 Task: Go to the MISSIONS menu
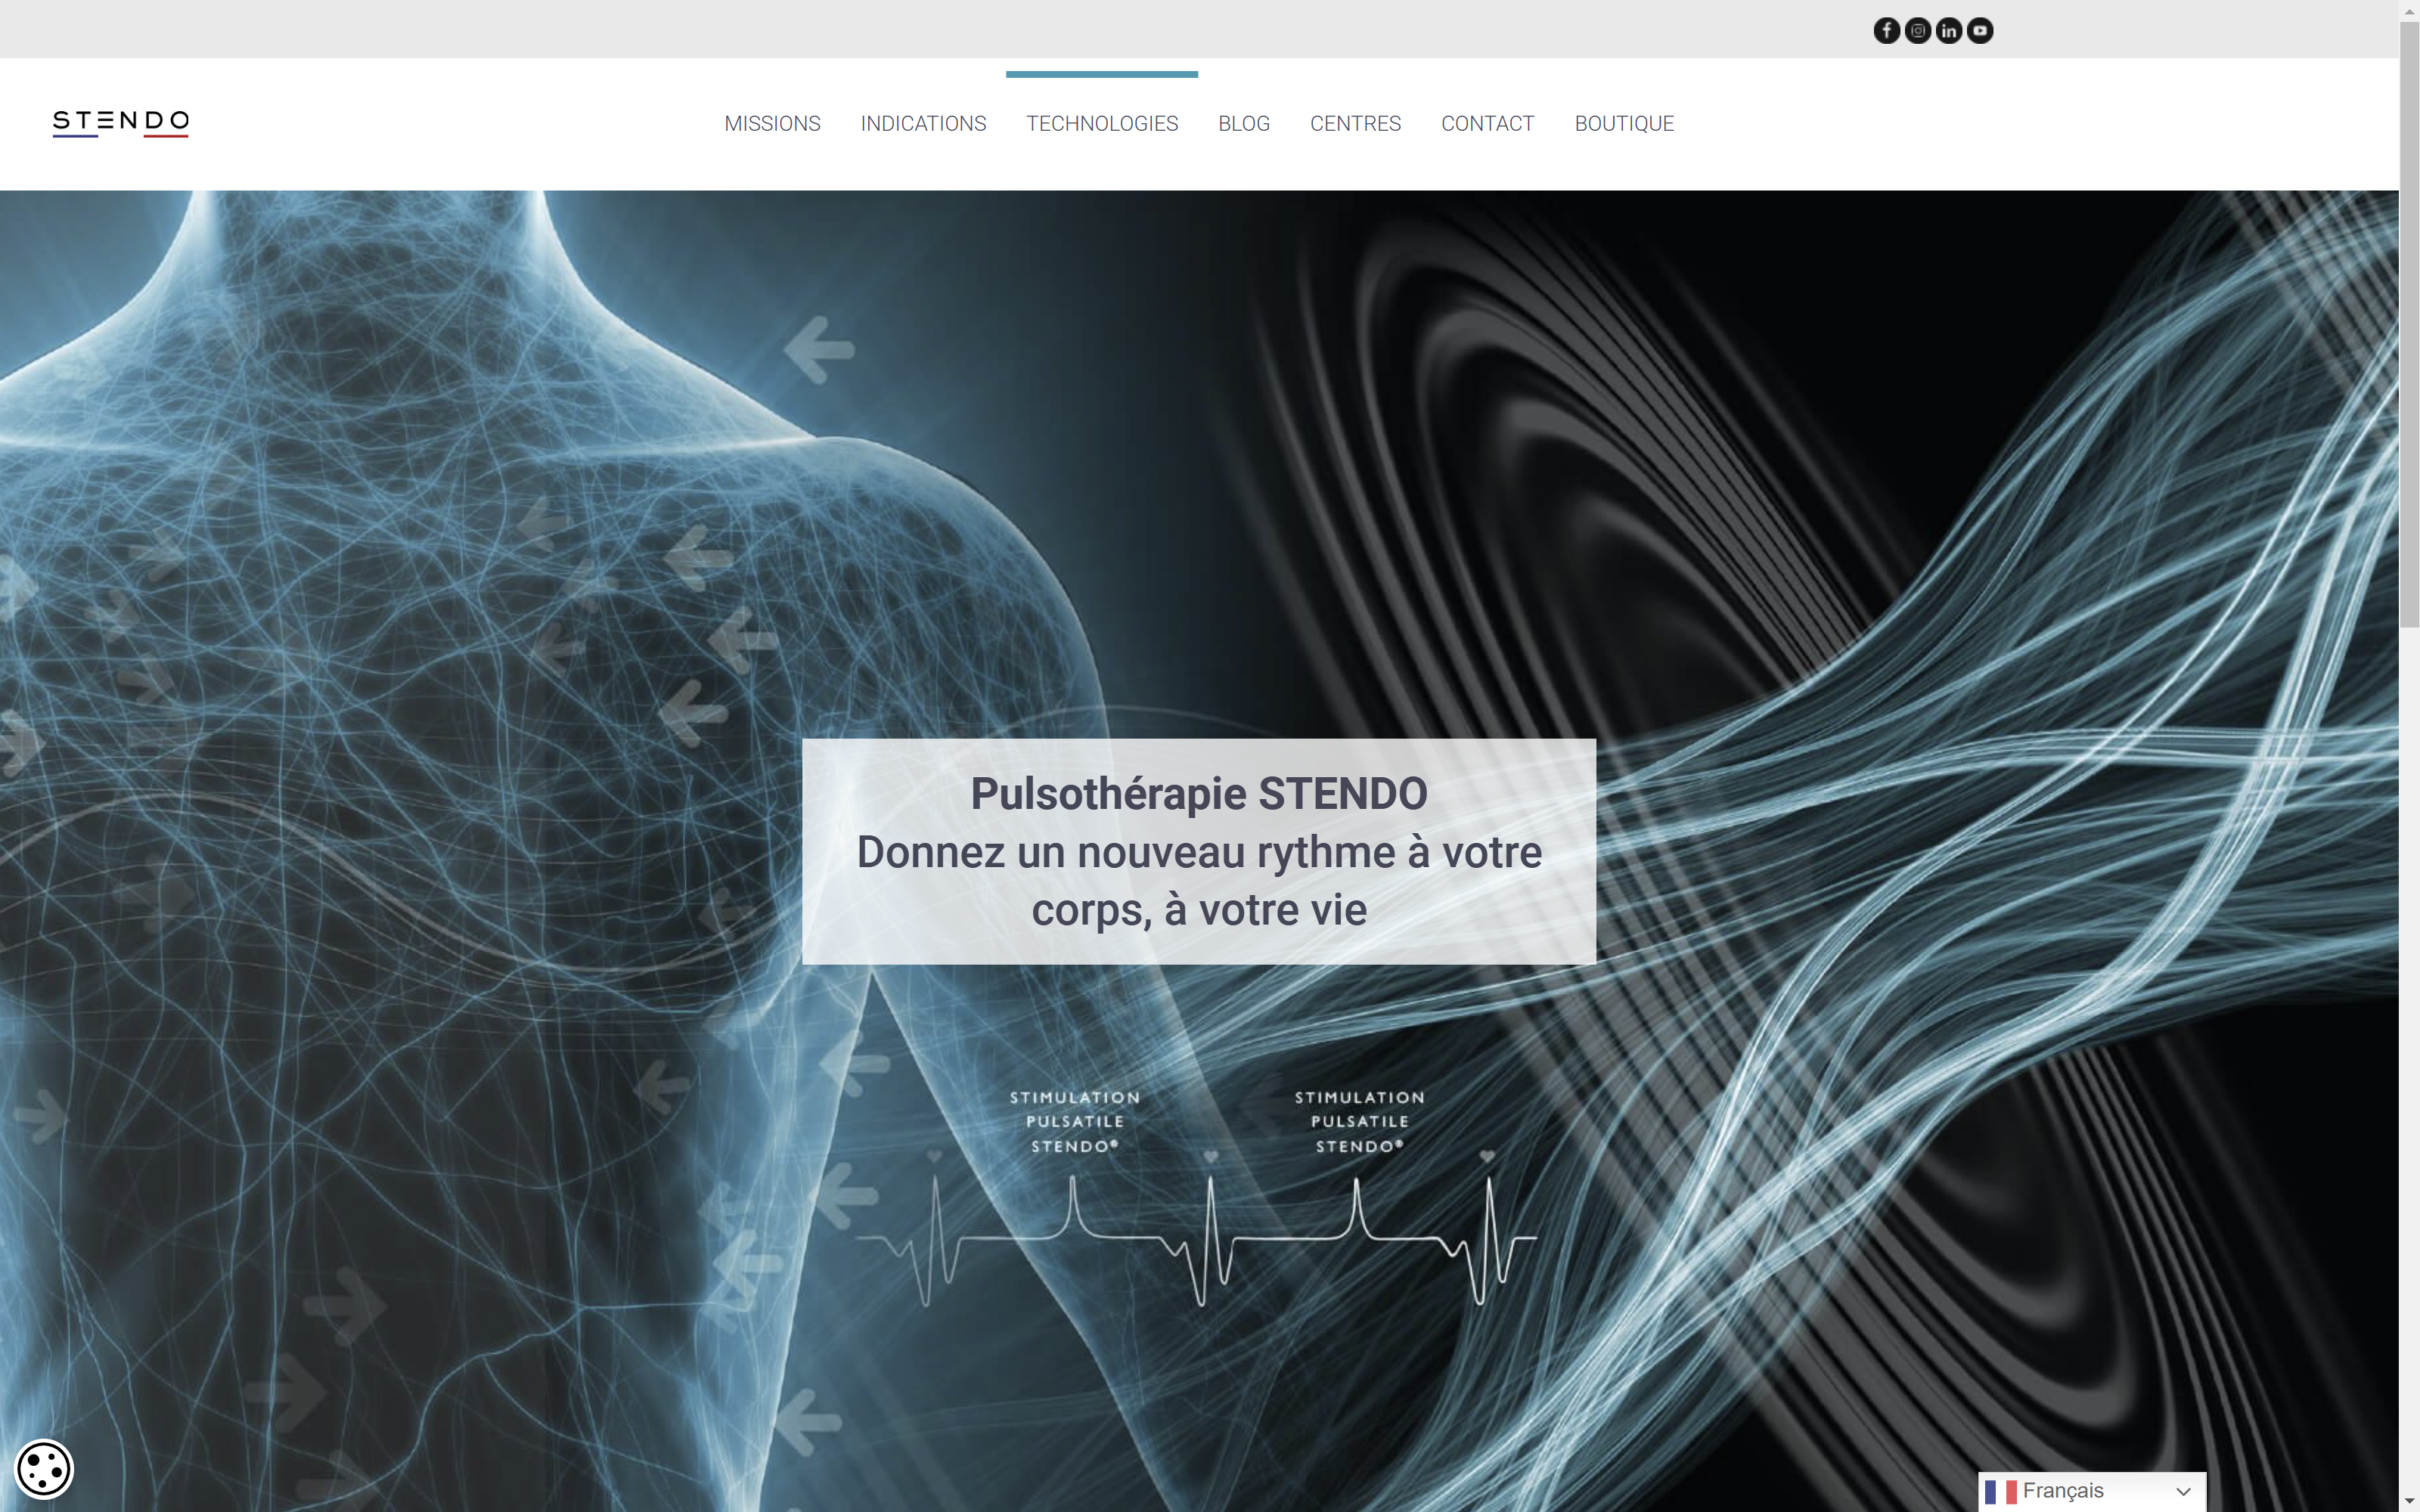tap(772, 124)
